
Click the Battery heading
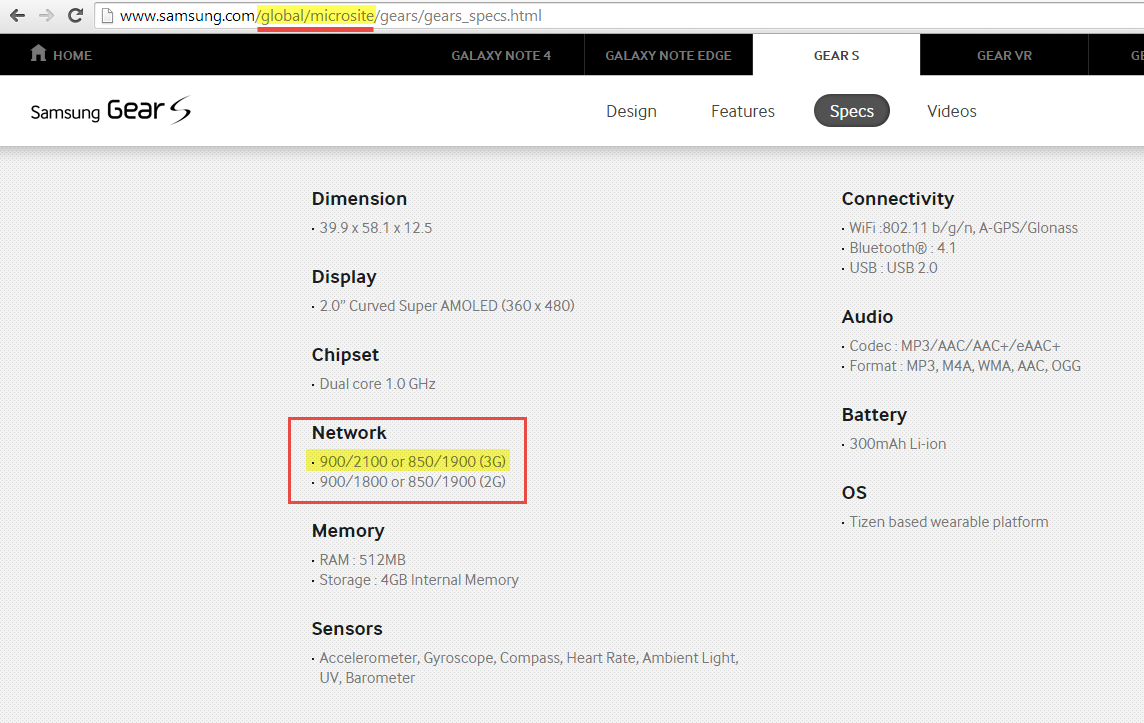874,414
